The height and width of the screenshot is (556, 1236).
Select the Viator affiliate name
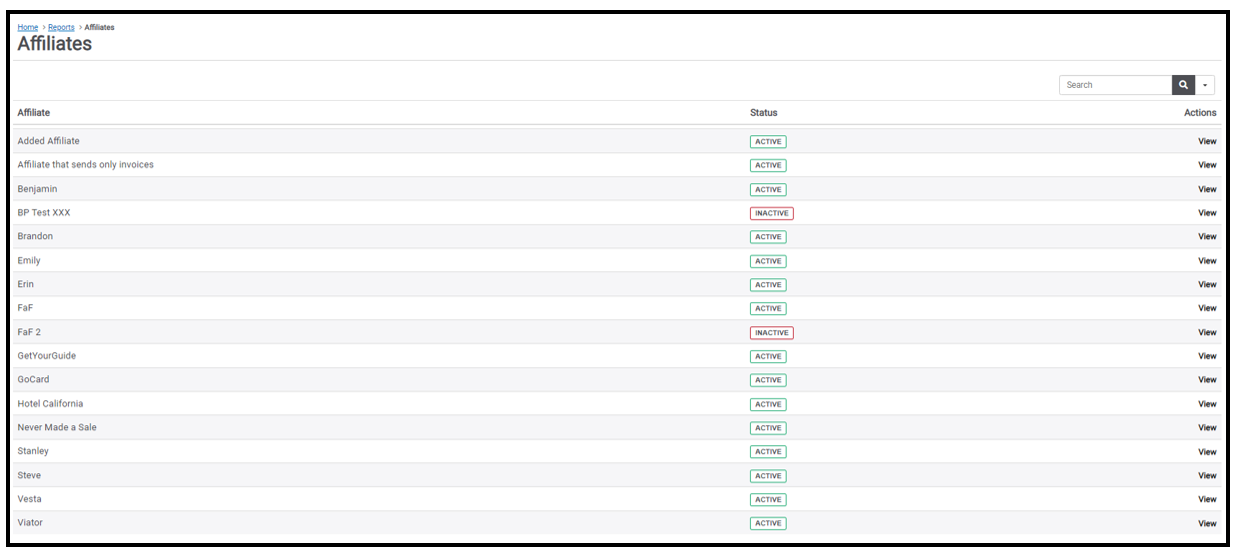pos(31,523)
